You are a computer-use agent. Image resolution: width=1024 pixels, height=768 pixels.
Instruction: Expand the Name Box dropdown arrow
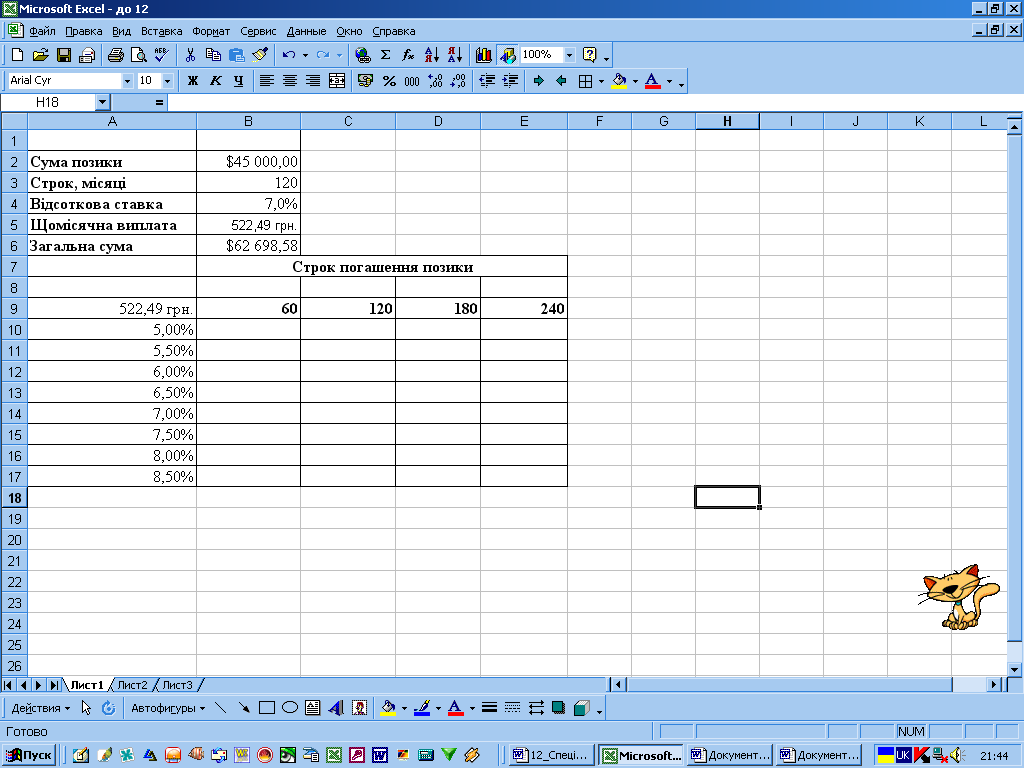tap(103, 103)
